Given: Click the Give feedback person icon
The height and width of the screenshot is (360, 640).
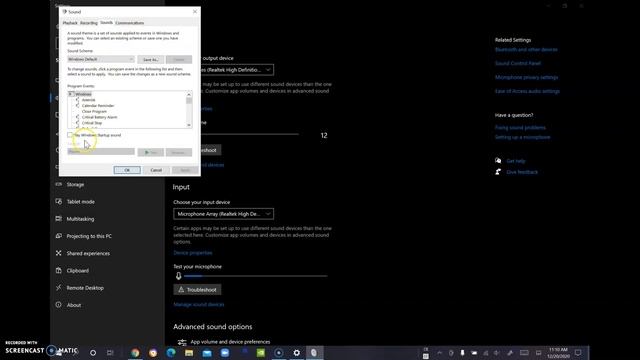Looking at the screenshot, I should tap(498, 172).
